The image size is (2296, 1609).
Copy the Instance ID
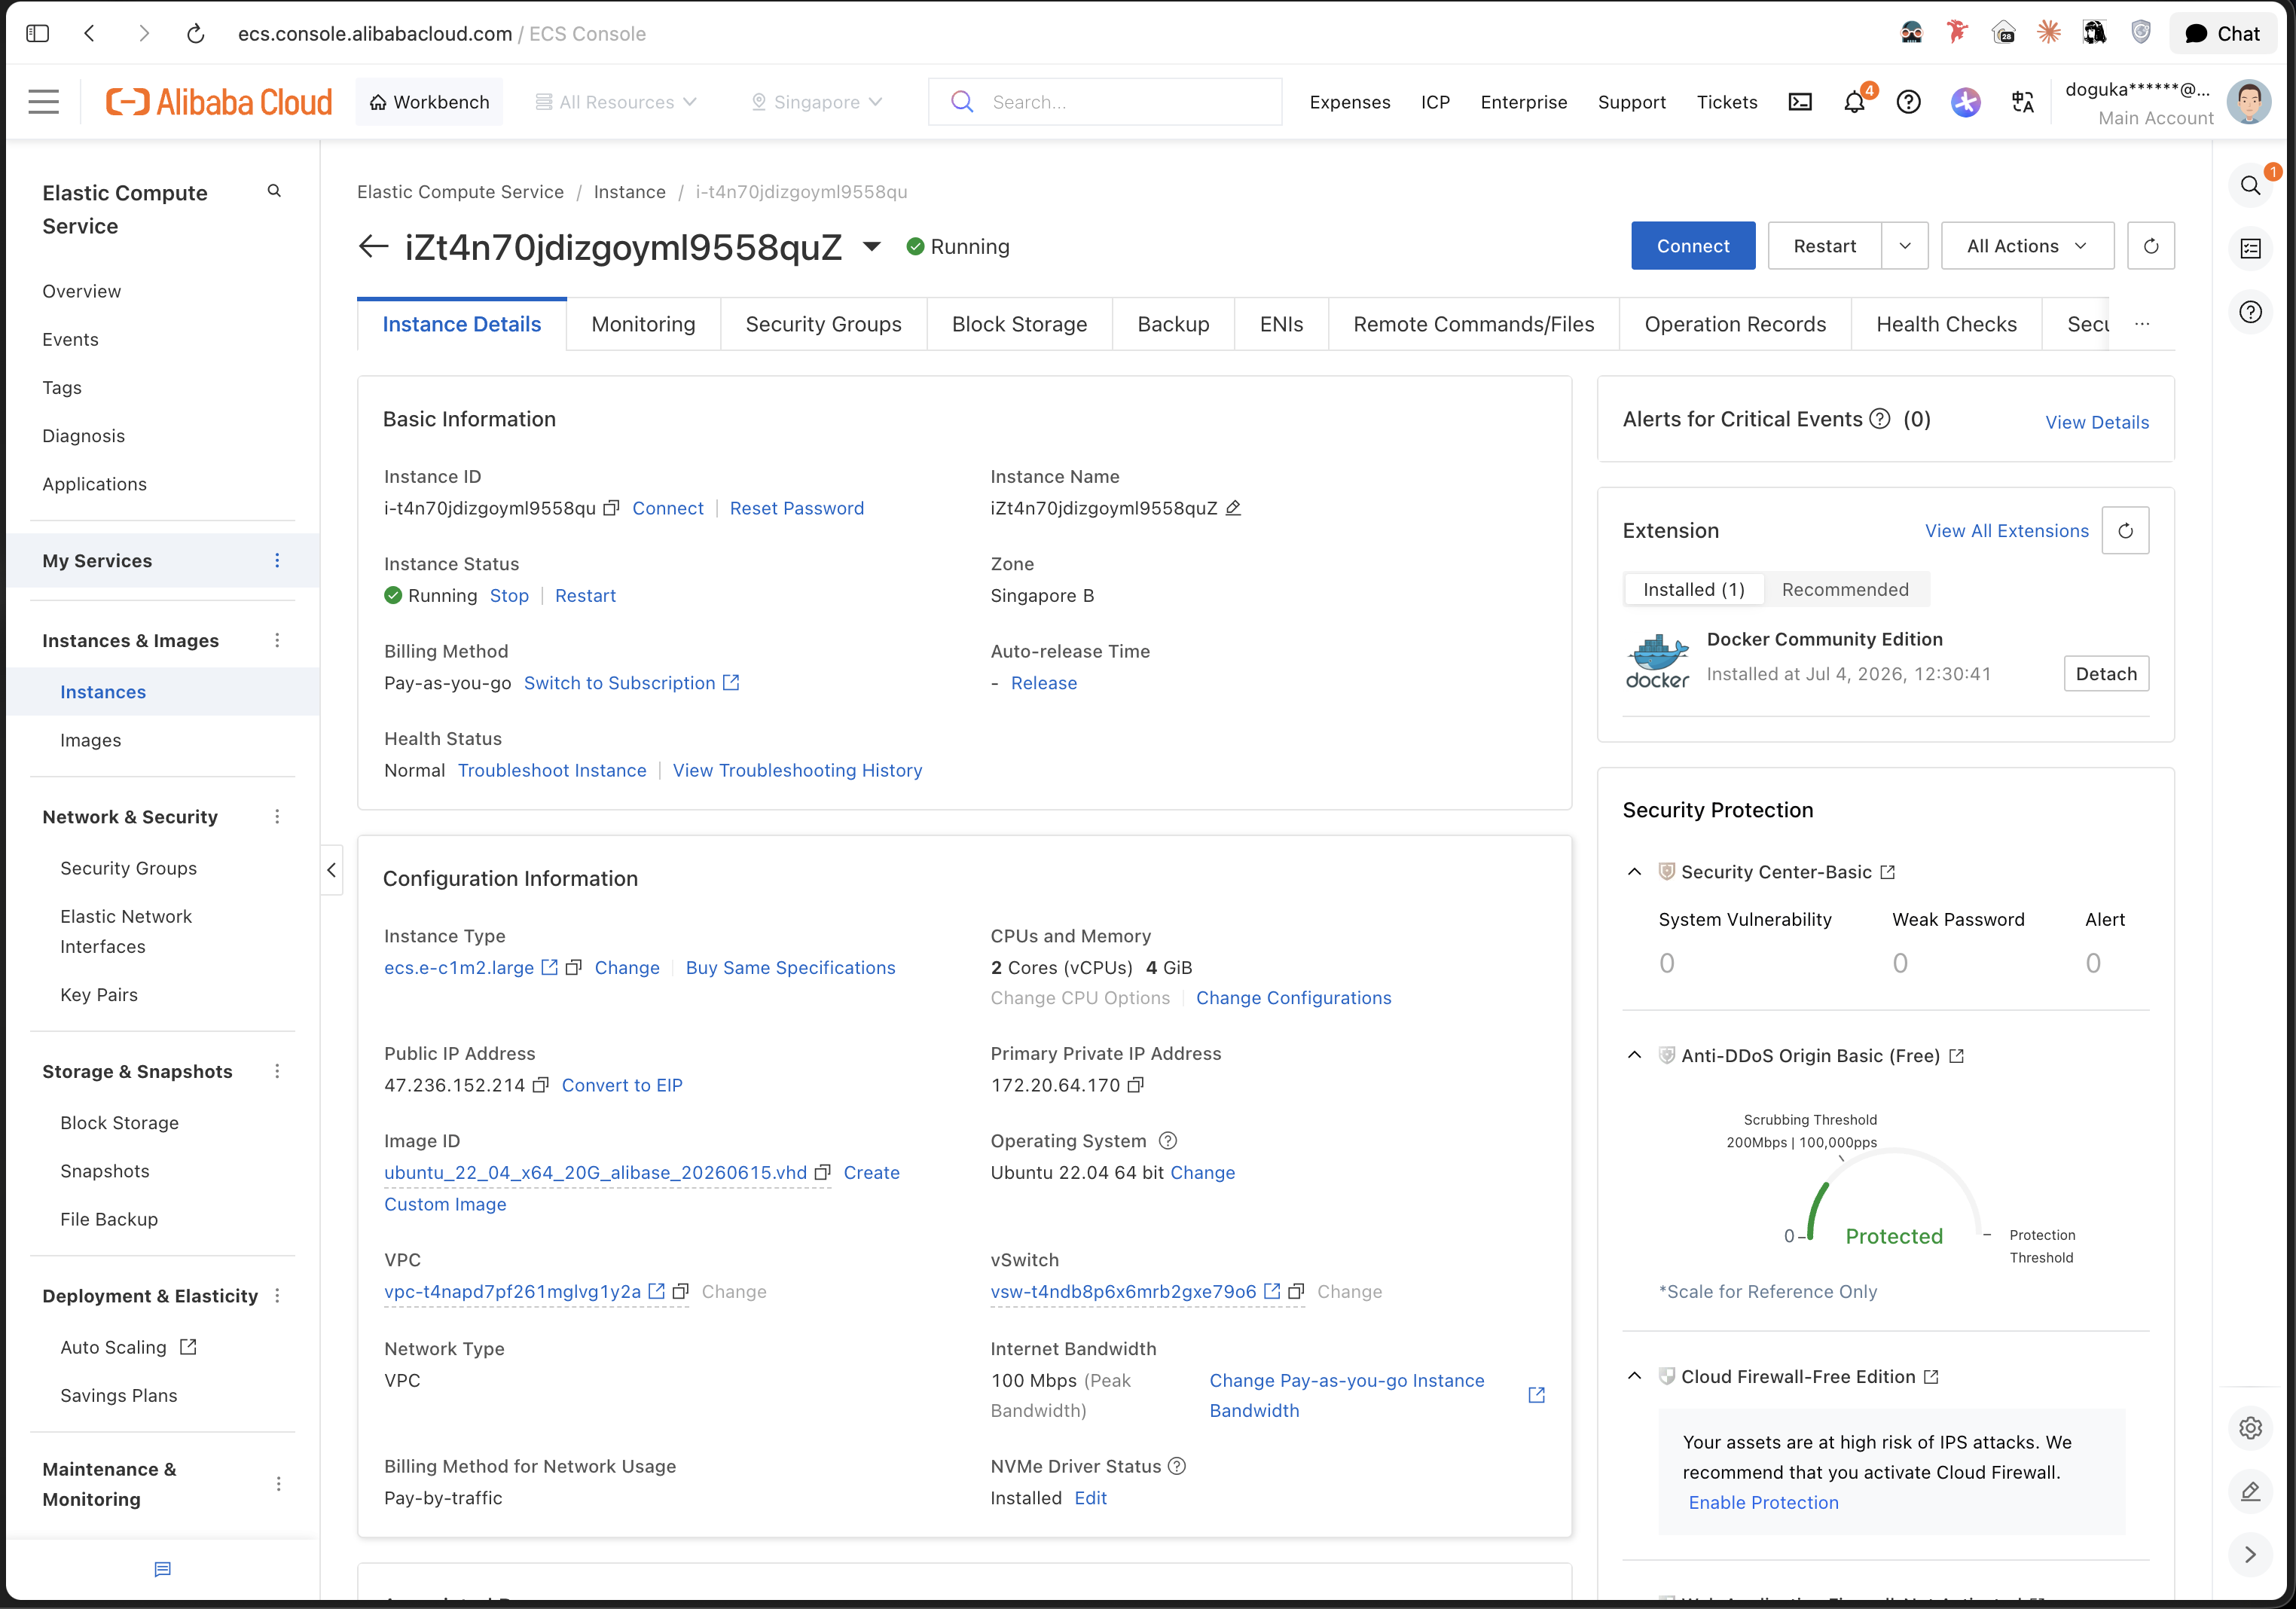(x=611, y=508)
